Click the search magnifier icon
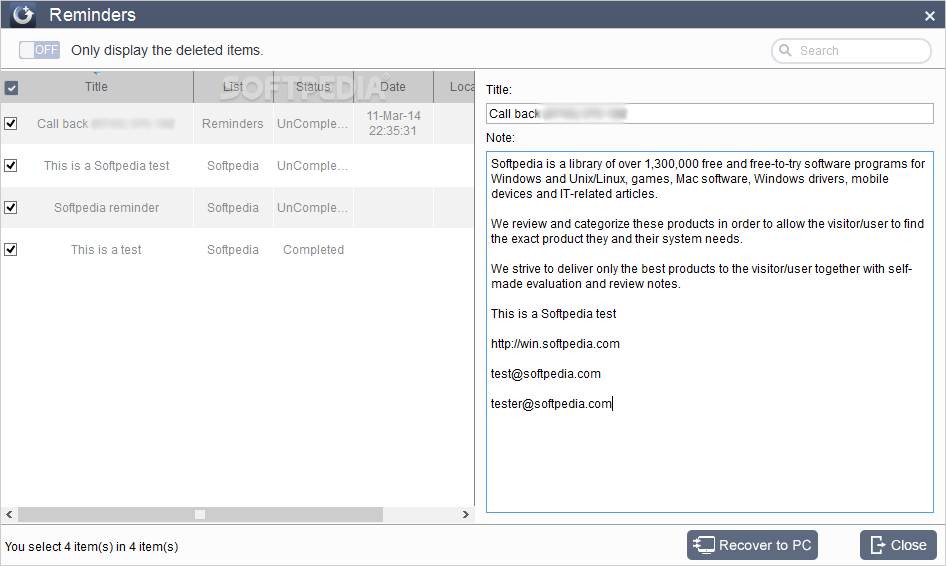 tap(785, 50)
